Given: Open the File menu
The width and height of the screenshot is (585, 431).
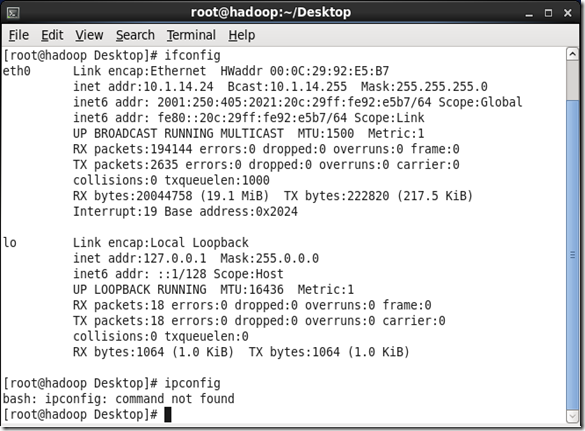Looking at the screenshot, I should (x=19, y=35).
